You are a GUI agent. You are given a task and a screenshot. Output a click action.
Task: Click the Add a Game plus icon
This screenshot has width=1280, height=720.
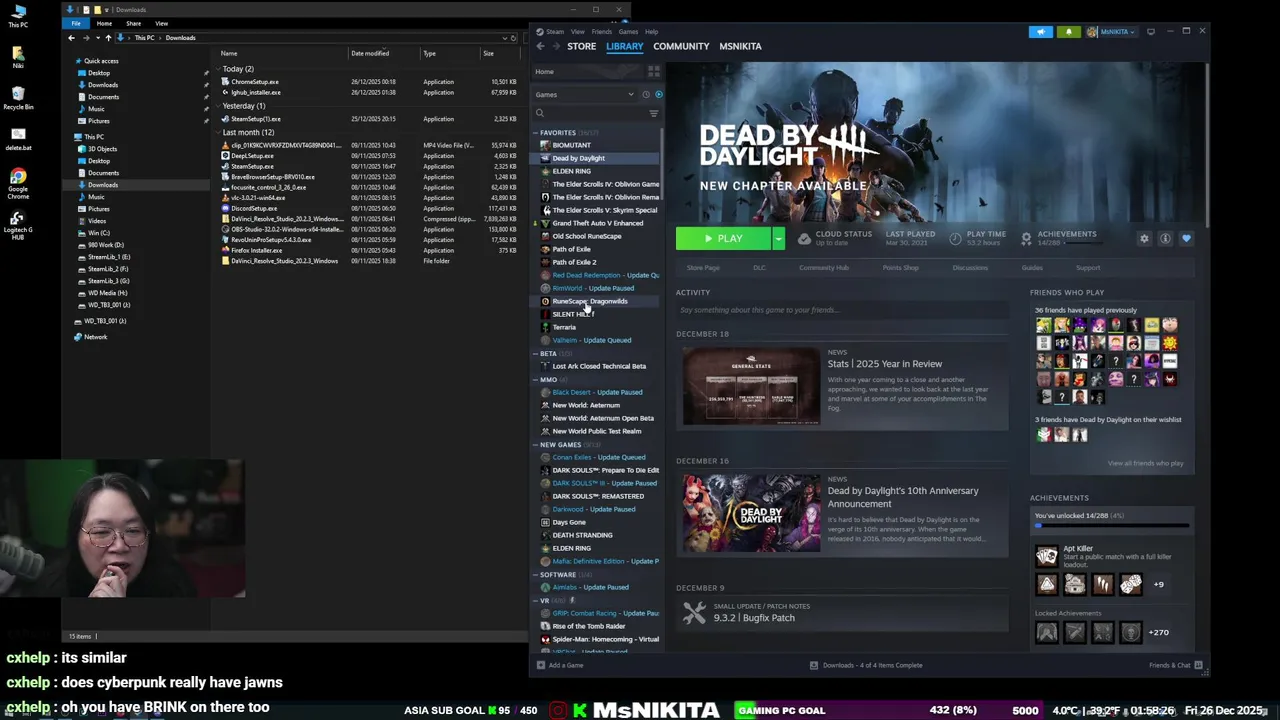541,665
